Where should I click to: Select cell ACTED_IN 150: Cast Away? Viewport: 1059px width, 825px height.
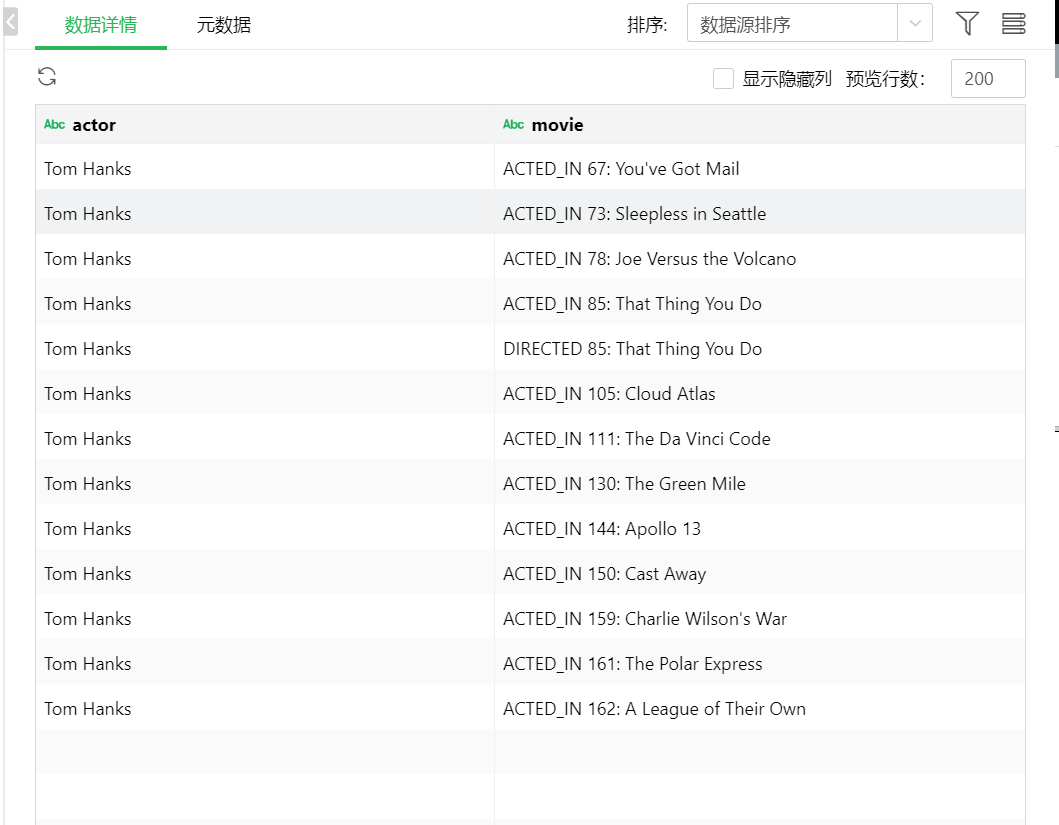tap(760, 574)
